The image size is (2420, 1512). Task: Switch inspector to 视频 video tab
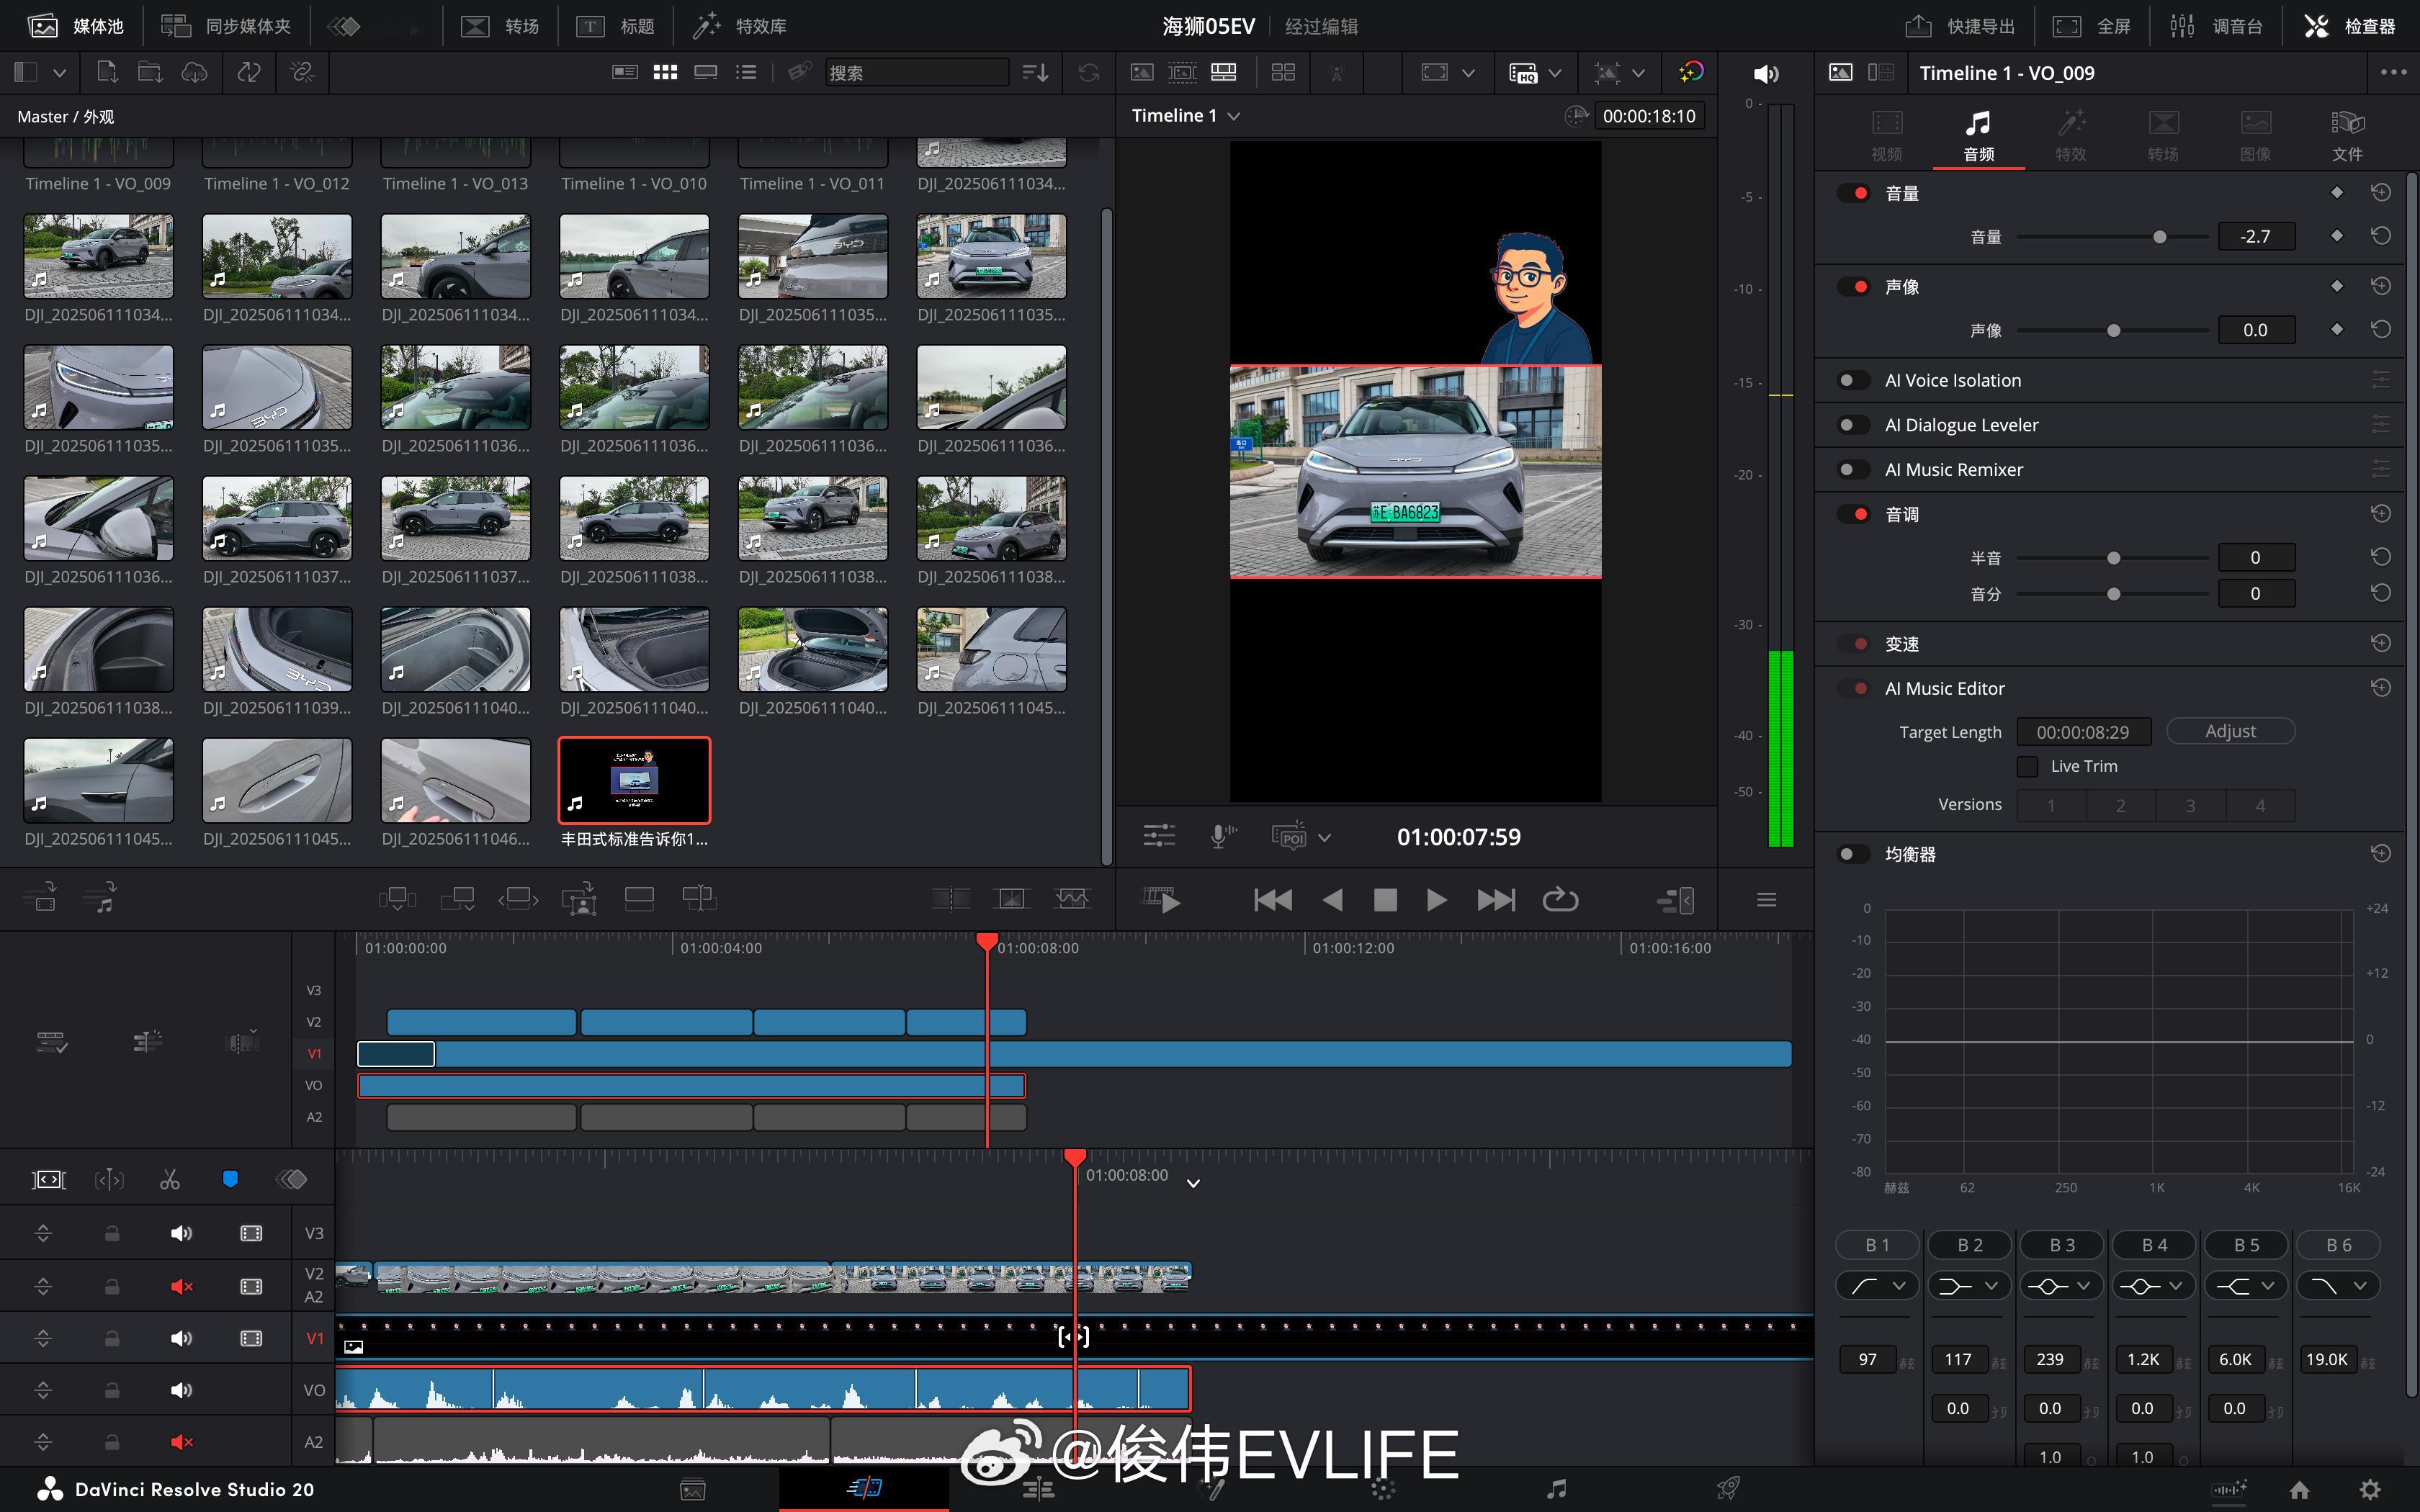point(1886,136)
